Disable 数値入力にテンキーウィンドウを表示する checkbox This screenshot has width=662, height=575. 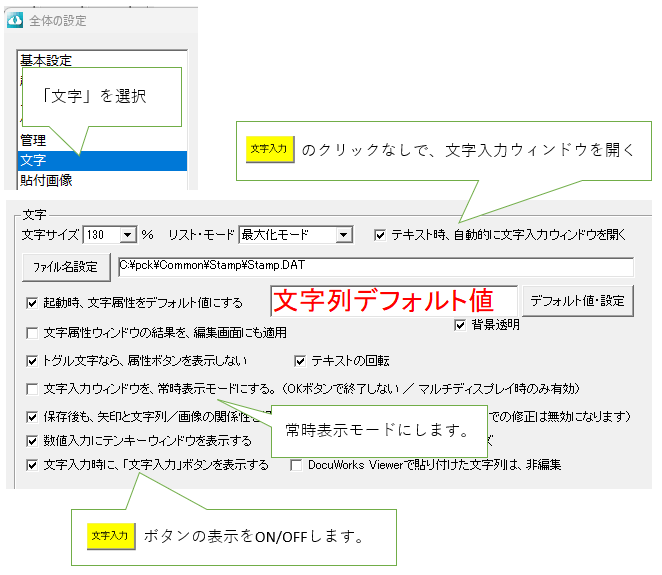33,440
